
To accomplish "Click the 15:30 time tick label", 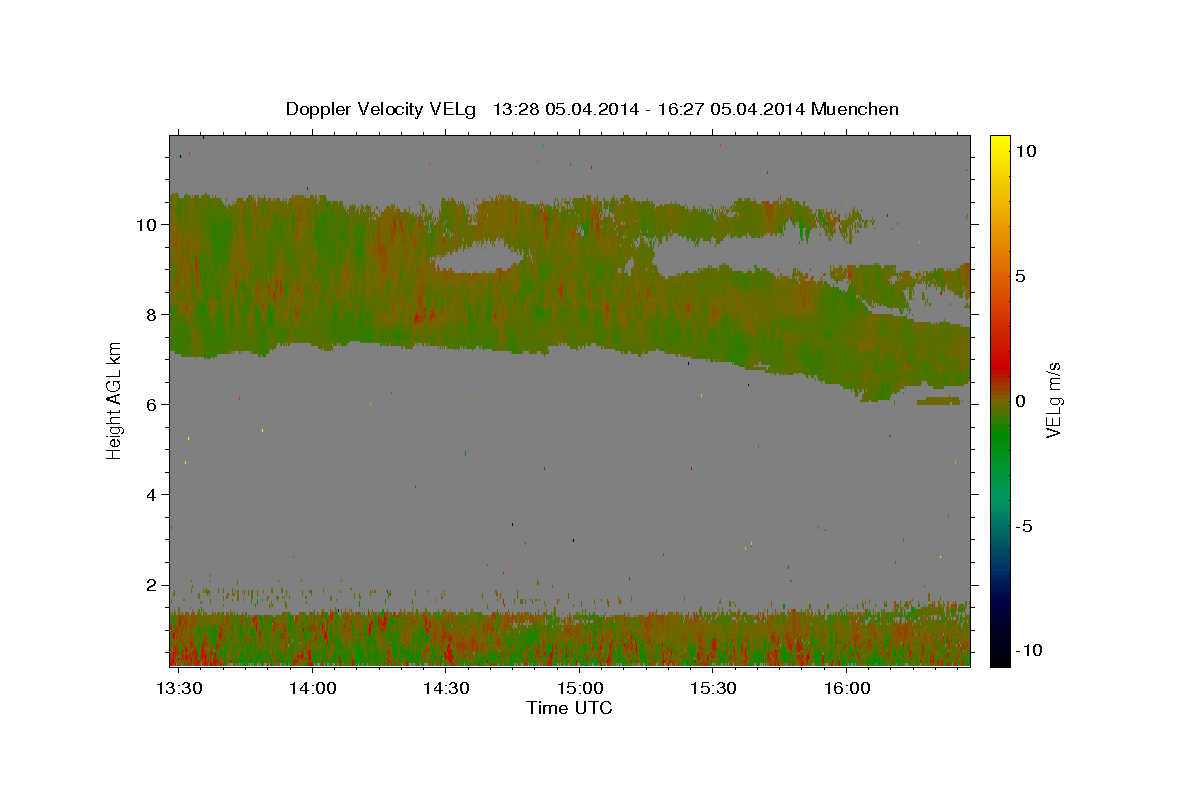I will pos(713,689).
